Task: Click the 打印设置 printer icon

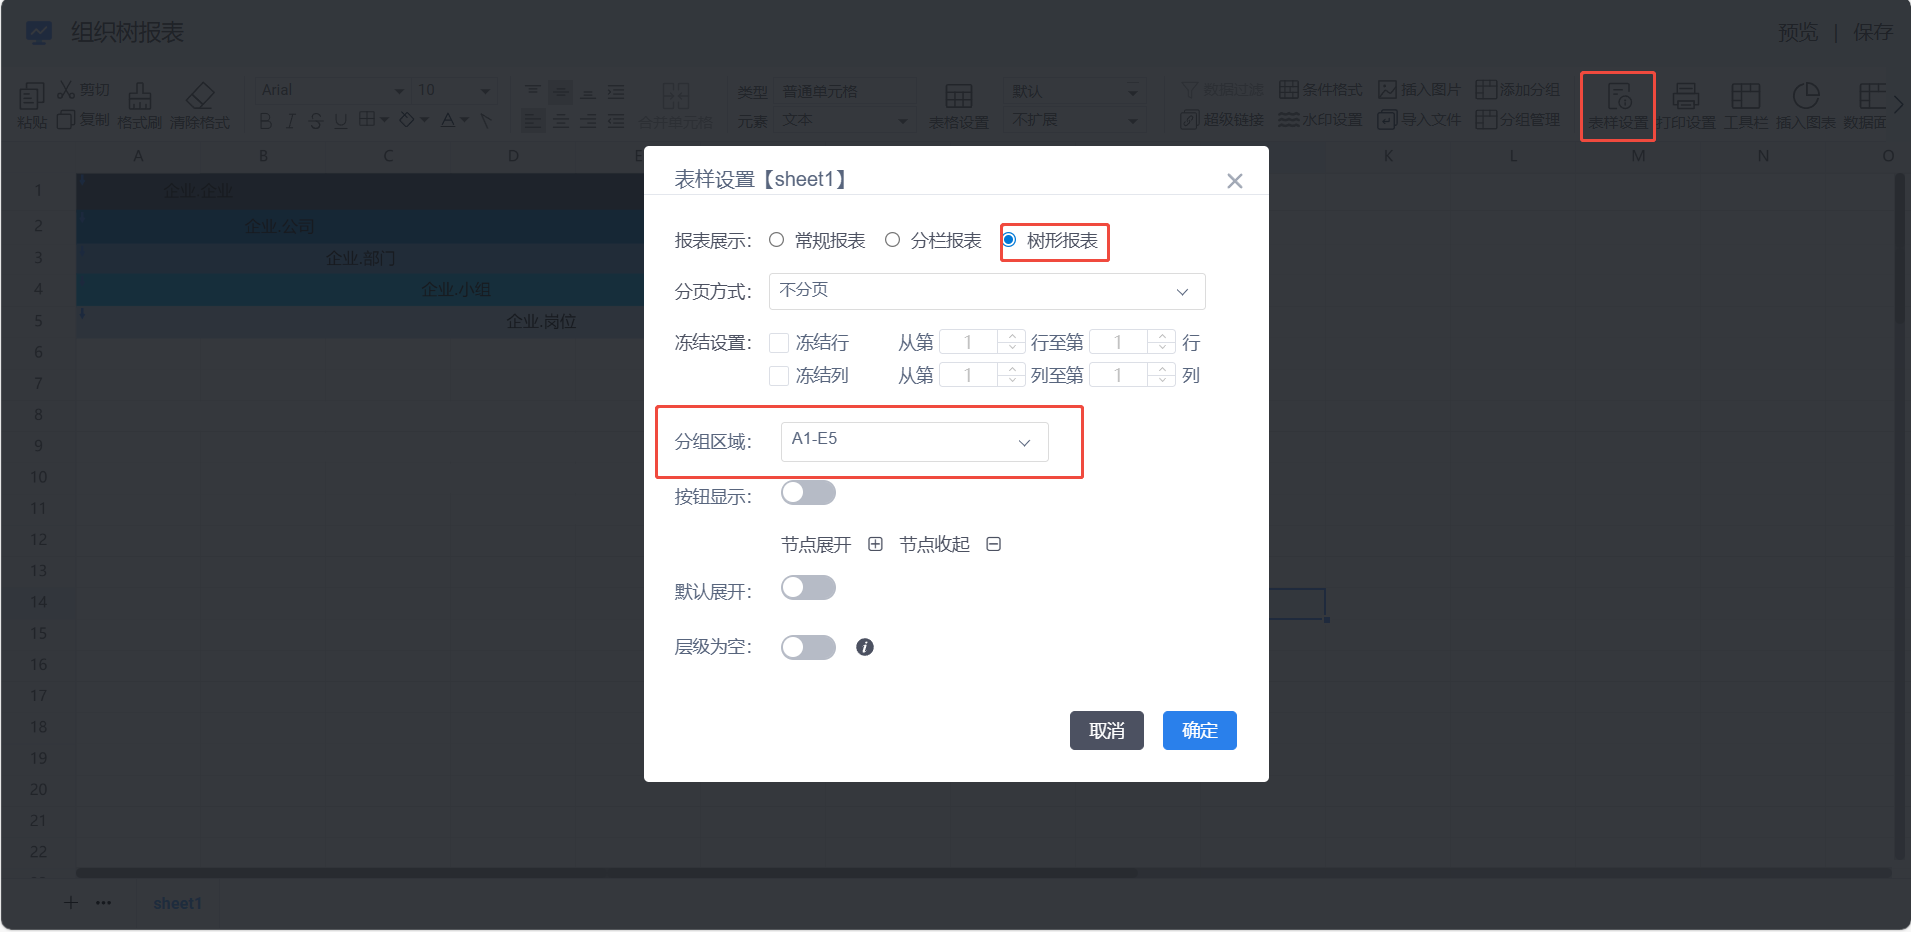Action: pyautogui.click(x=1686, y=96)
